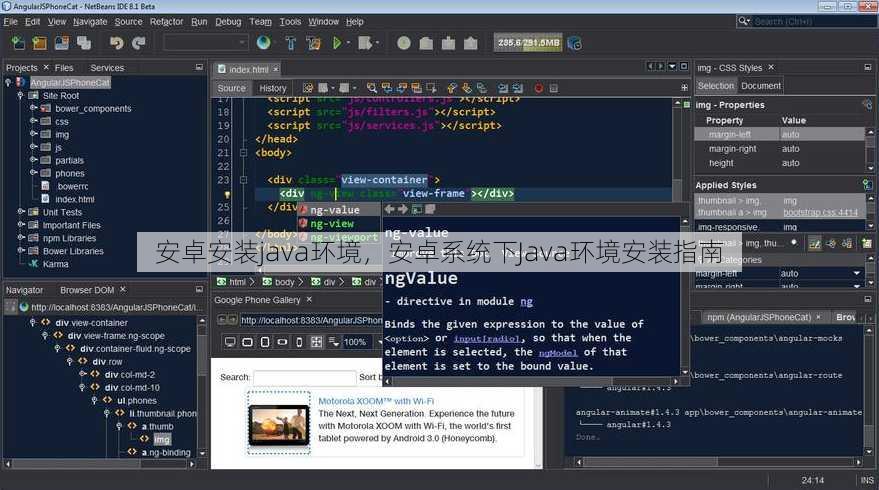
Task: Follow the input[radio] link in documentation
Action: tap(488, 339)
